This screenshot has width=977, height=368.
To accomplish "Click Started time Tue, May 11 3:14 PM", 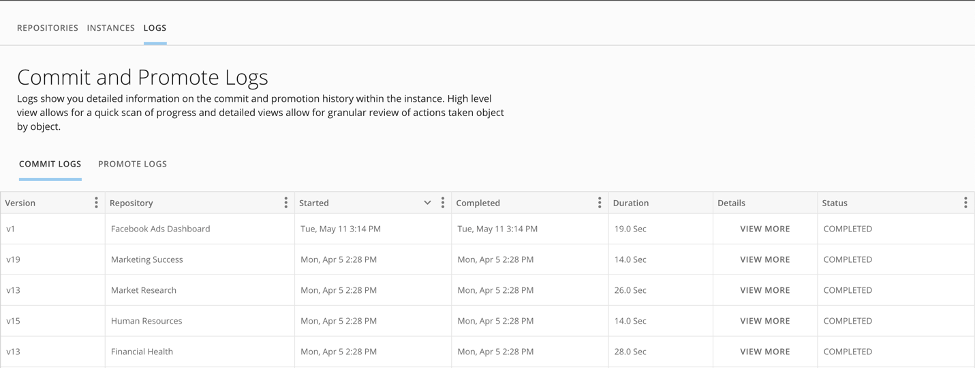I will coord(340,229).
